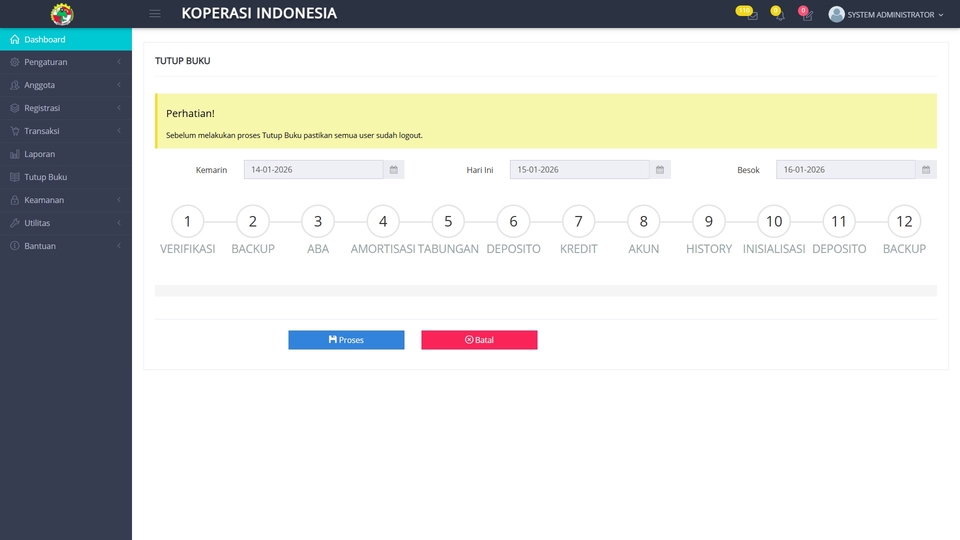The image size is (960, 540).
Task: Open the bell notifications icon
Action: (778, 15)
